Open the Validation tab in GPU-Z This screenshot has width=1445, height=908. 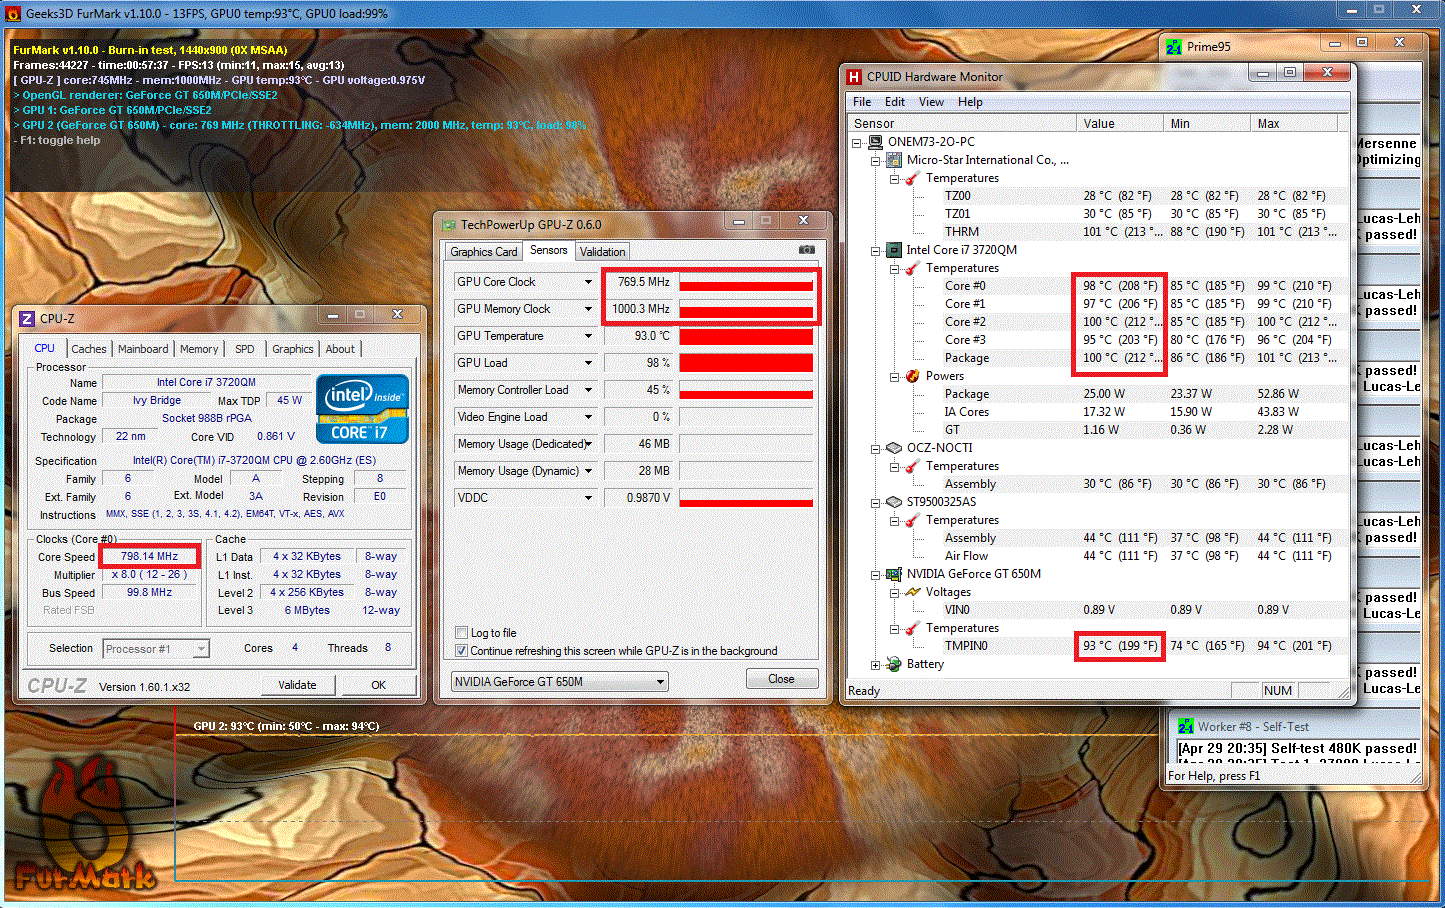[x=602, y=252]
